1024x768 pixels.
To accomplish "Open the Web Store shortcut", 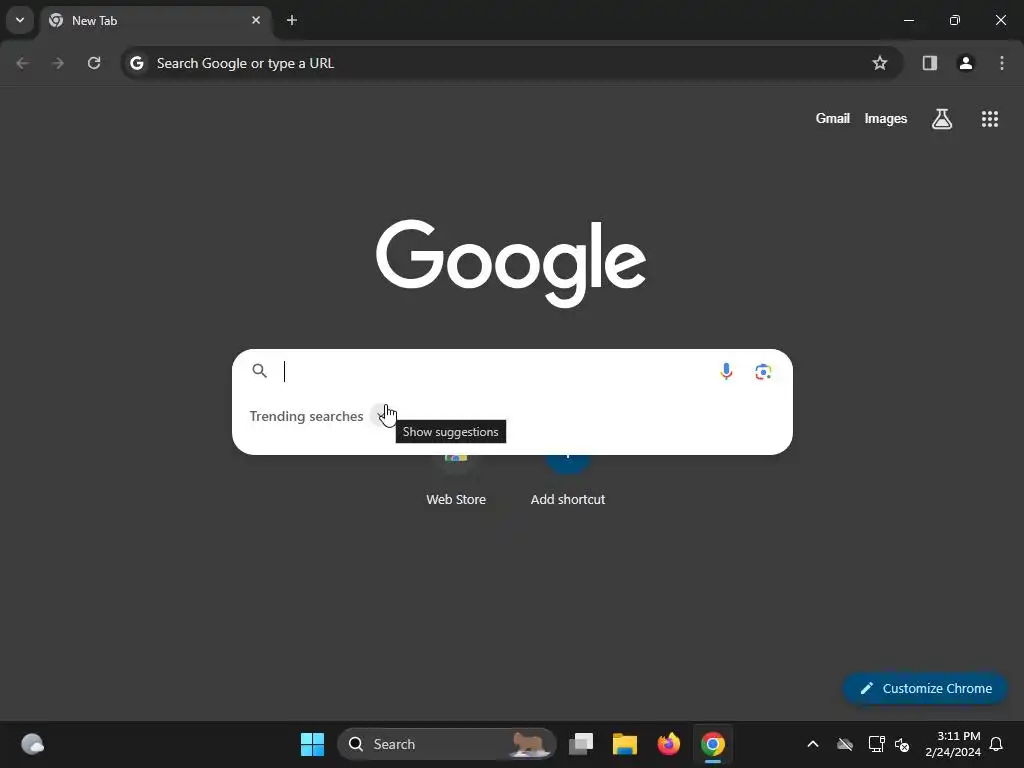I will point(456,480).
